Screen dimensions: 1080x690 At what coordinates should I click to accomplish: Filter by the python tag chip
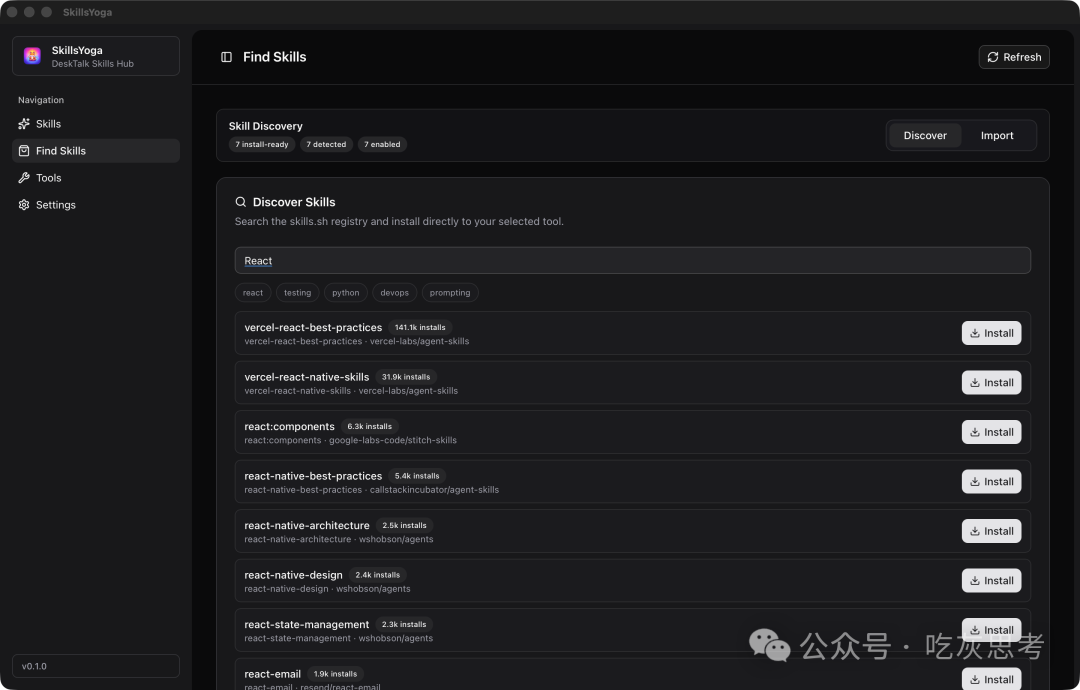pos(346,293)
